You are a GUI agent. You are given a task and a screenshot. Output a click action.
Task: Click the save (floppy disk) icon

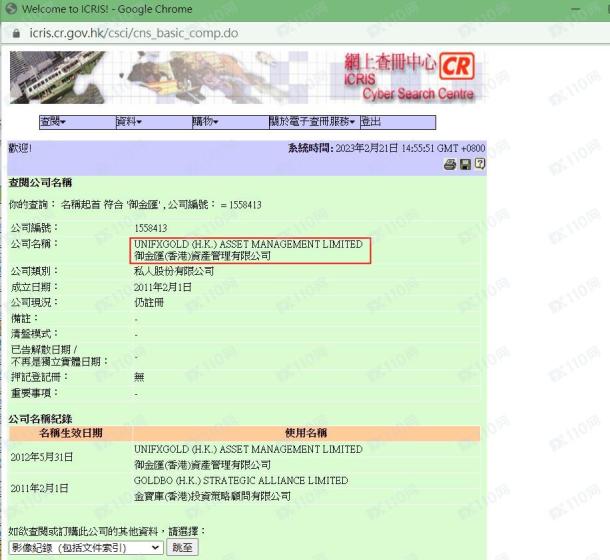[x=465, y=164]
